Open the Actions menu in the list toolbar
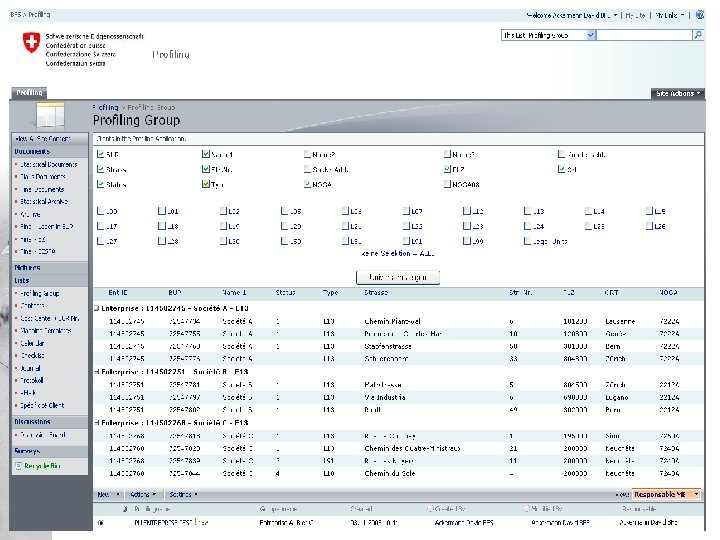This screenshot has width=720, height=540. pos(141,494)
